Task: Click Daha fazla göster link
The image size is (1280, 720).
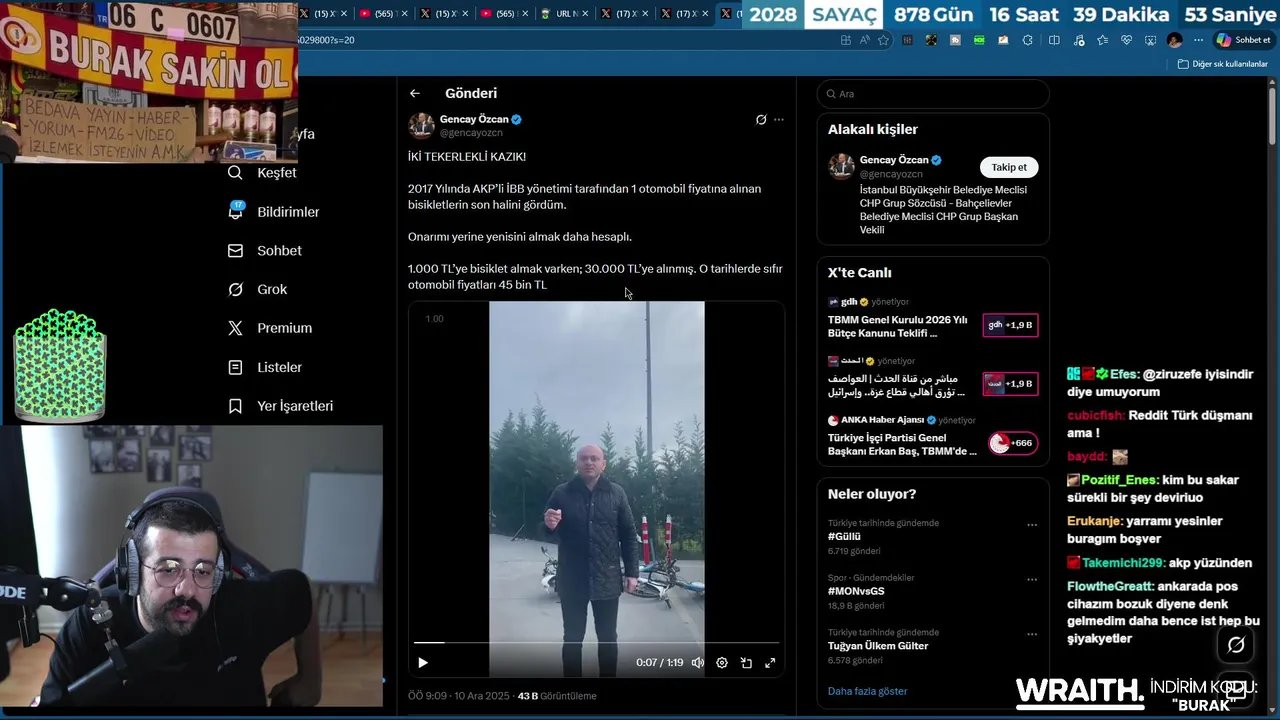Action: pyautogui.click(x=867, y=691)
